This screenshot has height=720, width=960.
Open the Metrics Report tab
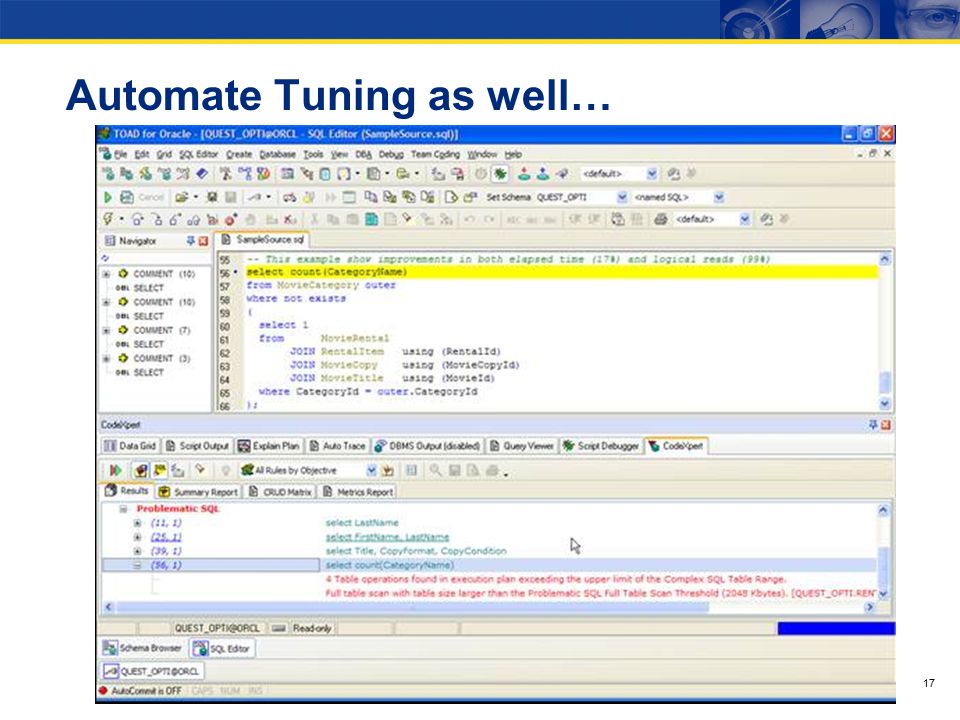pos(358,492)
